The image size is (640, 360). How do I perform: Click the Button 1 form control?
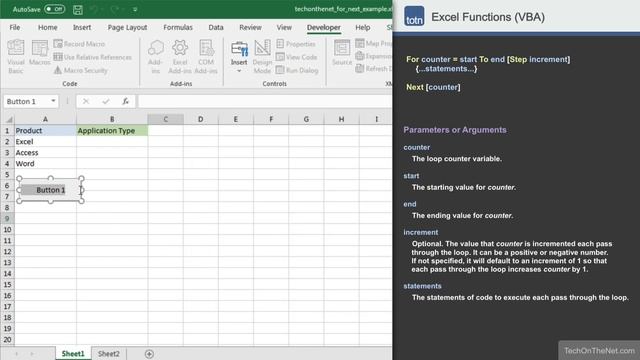point(50,190)
